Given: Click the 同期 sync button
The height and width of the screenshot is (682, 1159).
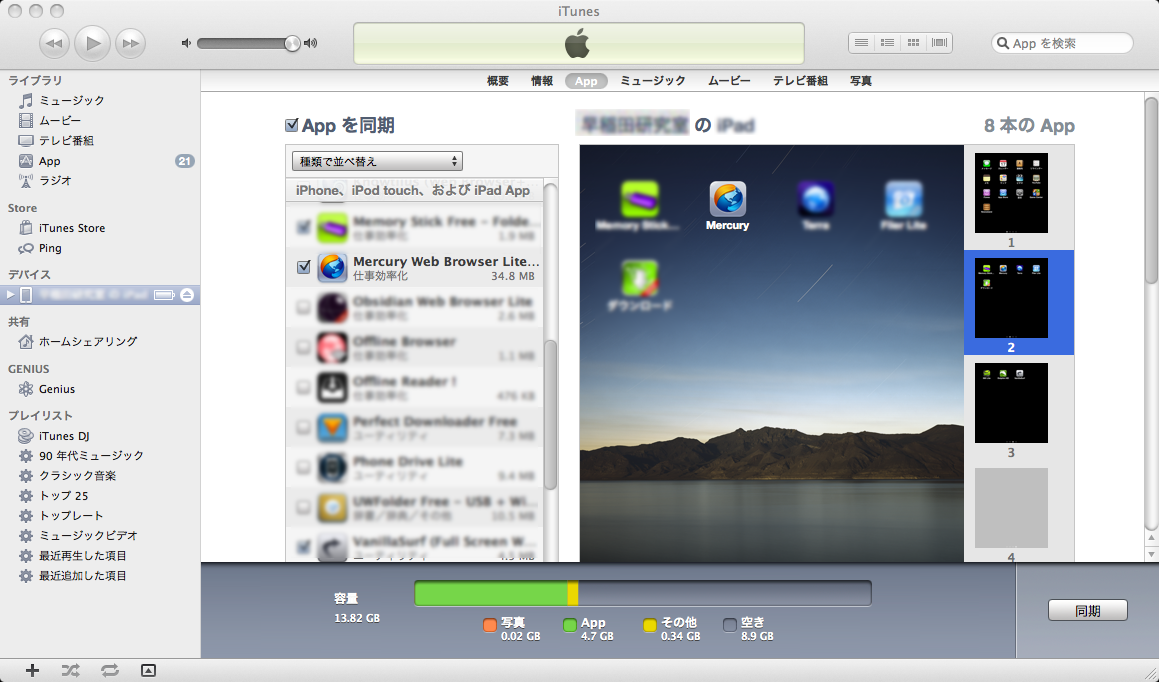Looking at the screenshot, I should pos(1087,610).
